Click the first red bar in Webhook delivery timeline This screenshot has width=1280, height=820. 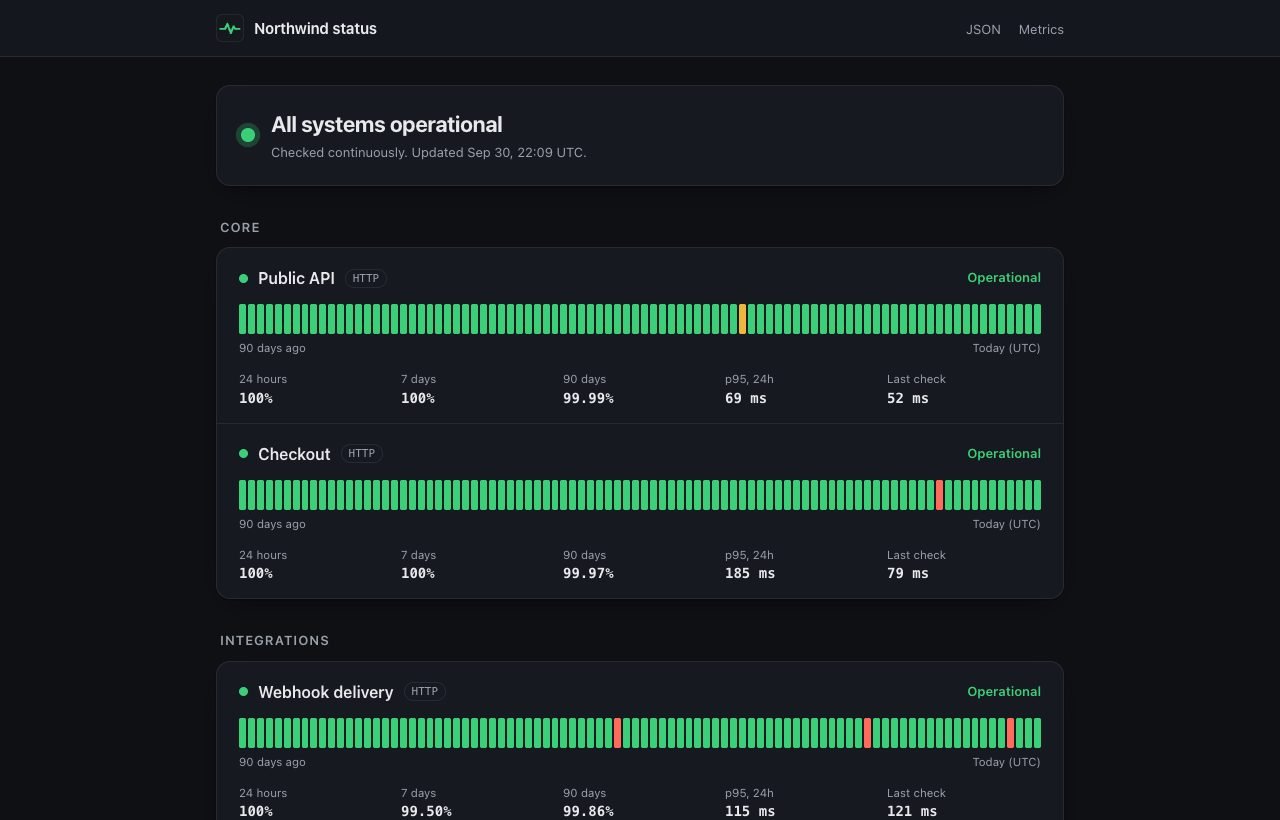pos(617,733)
